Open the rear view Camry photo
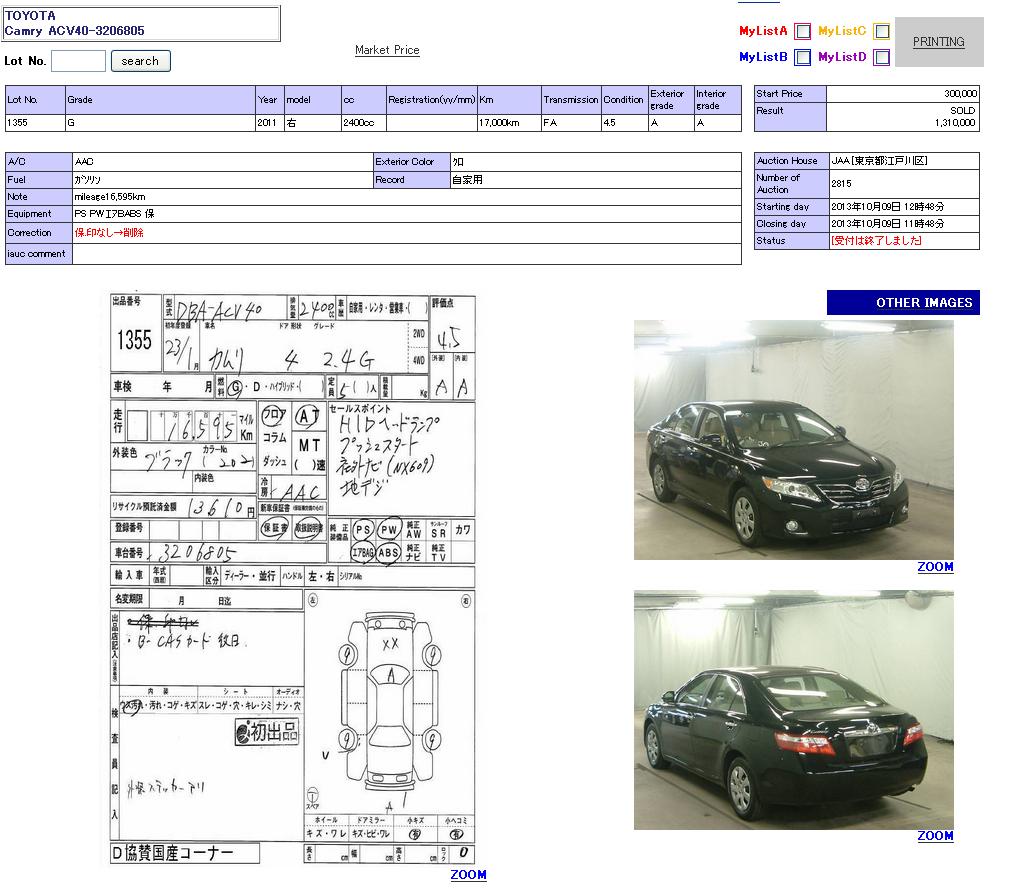1021x890 pixels. pyautogui.click(x=793, y=709)
